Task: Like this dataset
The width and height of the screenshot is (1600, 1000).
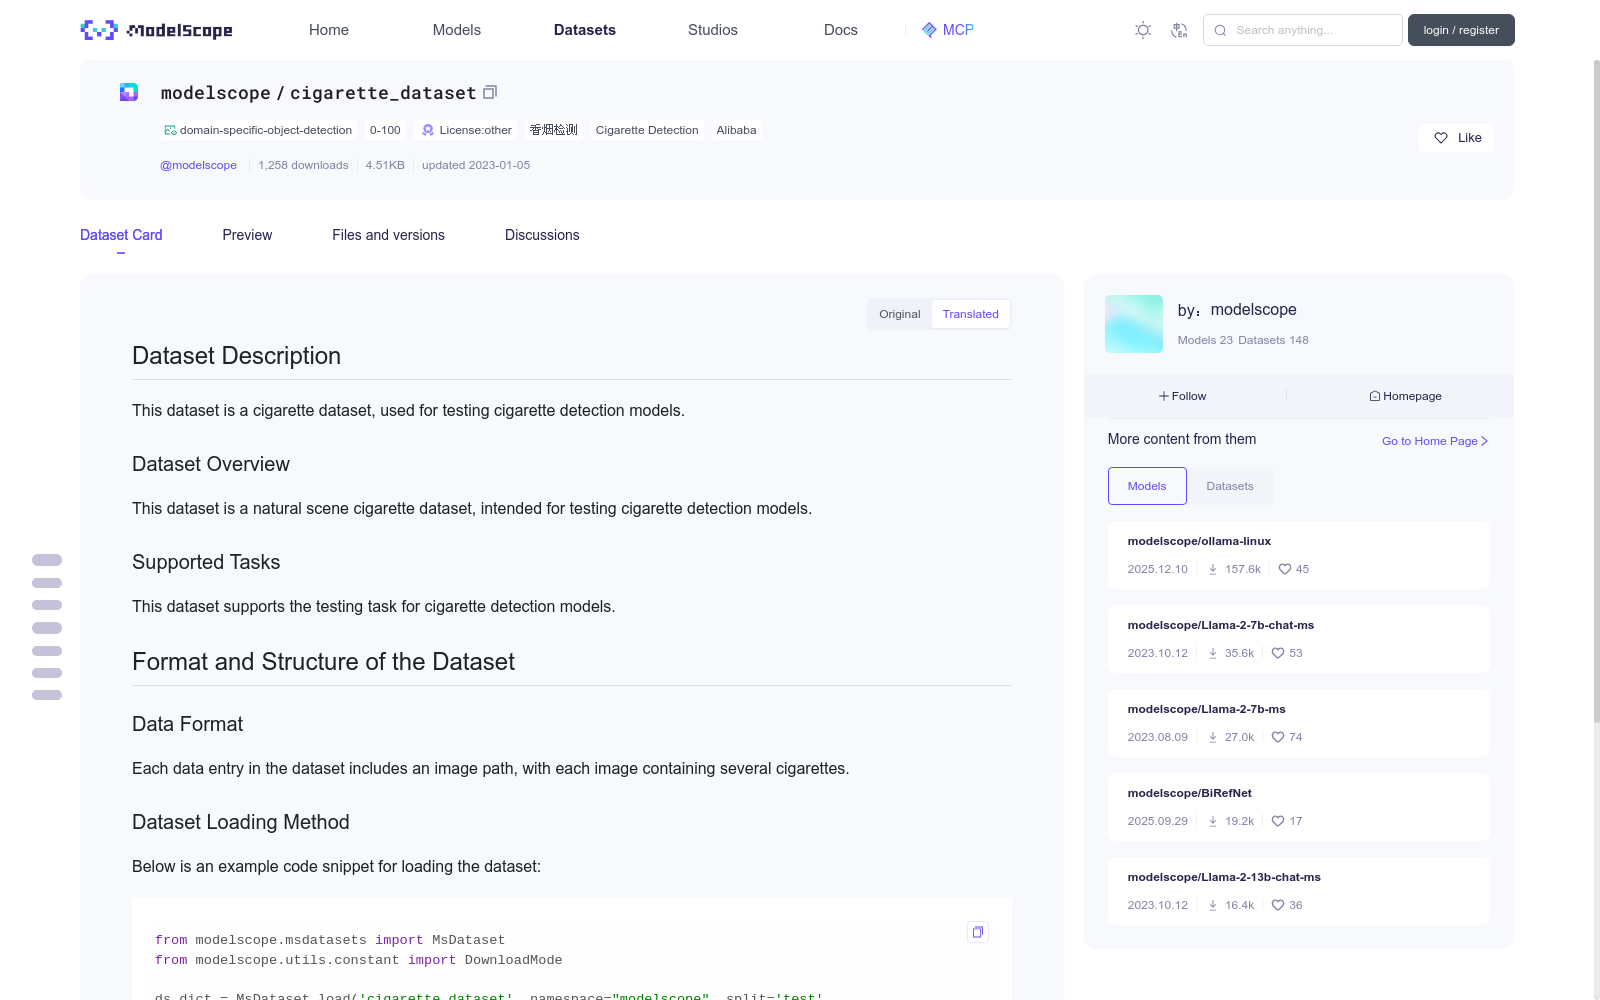Action: tap(1456, 138)
